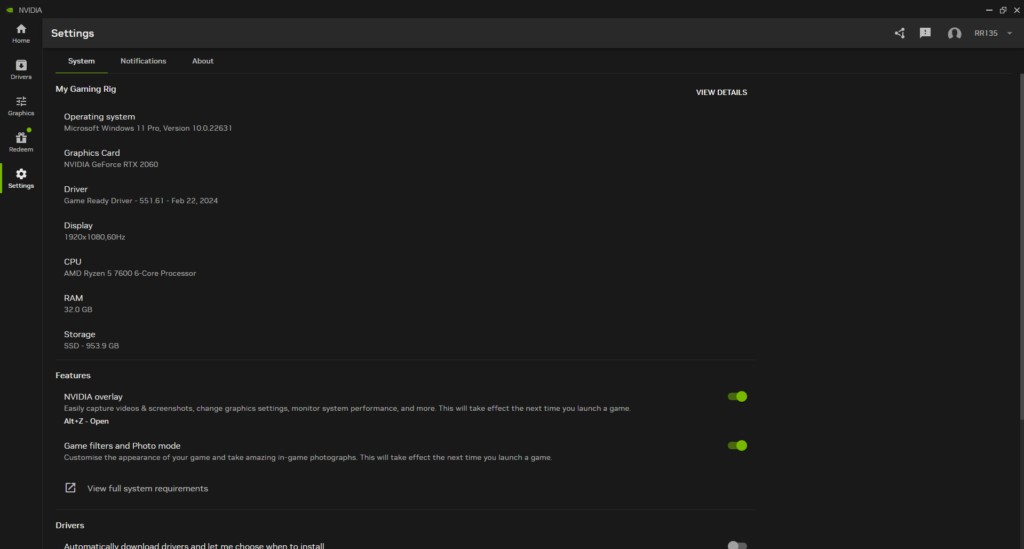Open the Home section in sidebar
This screenshot has width=1024, height=549.
[21, 33]
